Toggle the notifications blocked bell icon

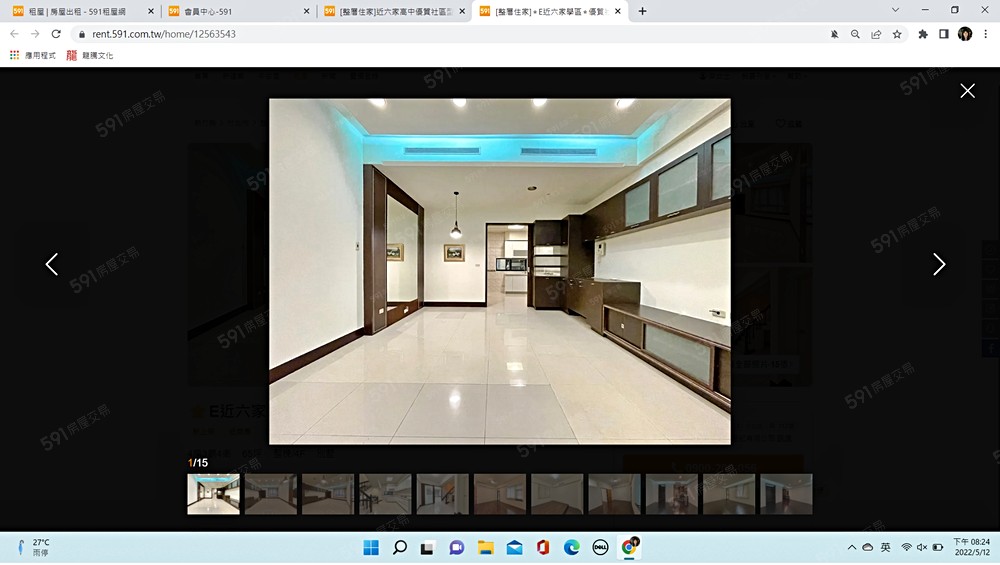click(834, 34)
